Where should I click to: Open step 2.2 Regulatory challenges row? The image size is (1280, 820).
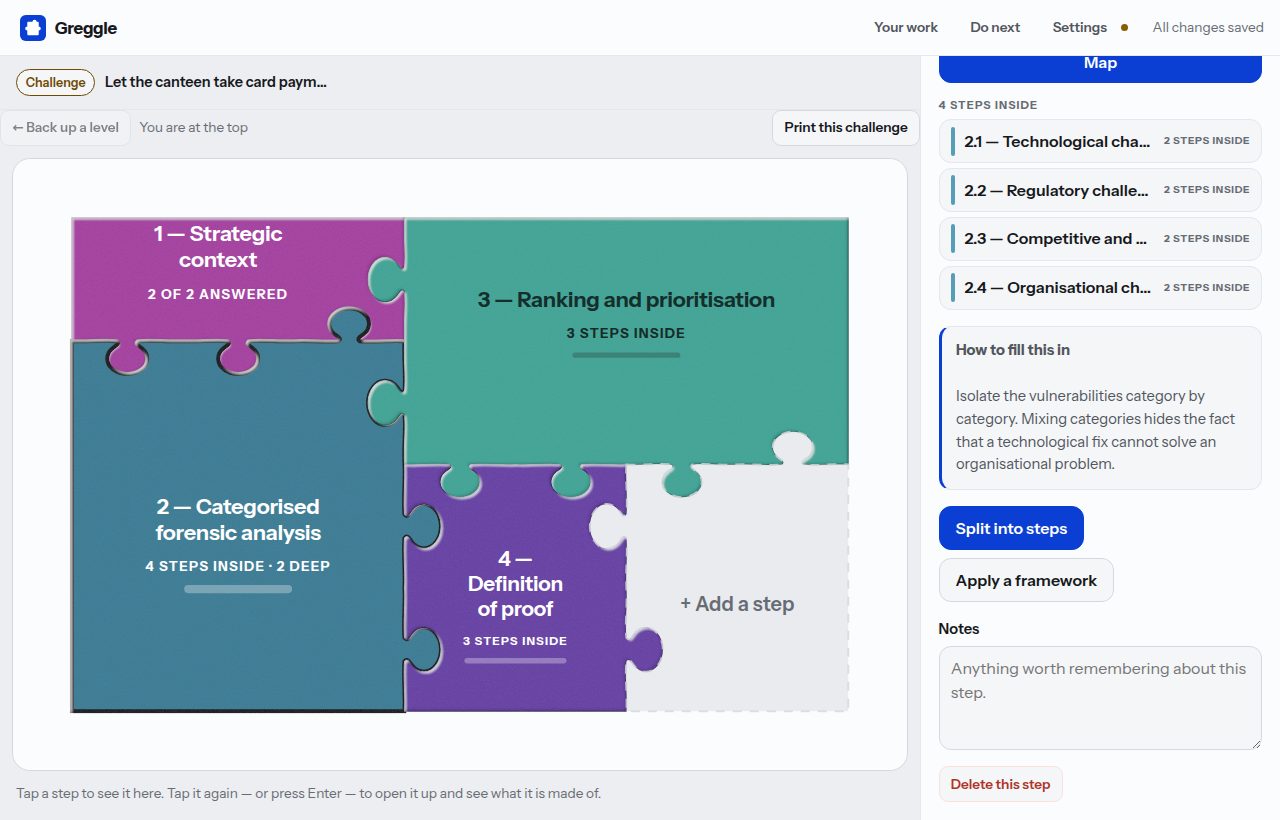tap(1100, 190)
